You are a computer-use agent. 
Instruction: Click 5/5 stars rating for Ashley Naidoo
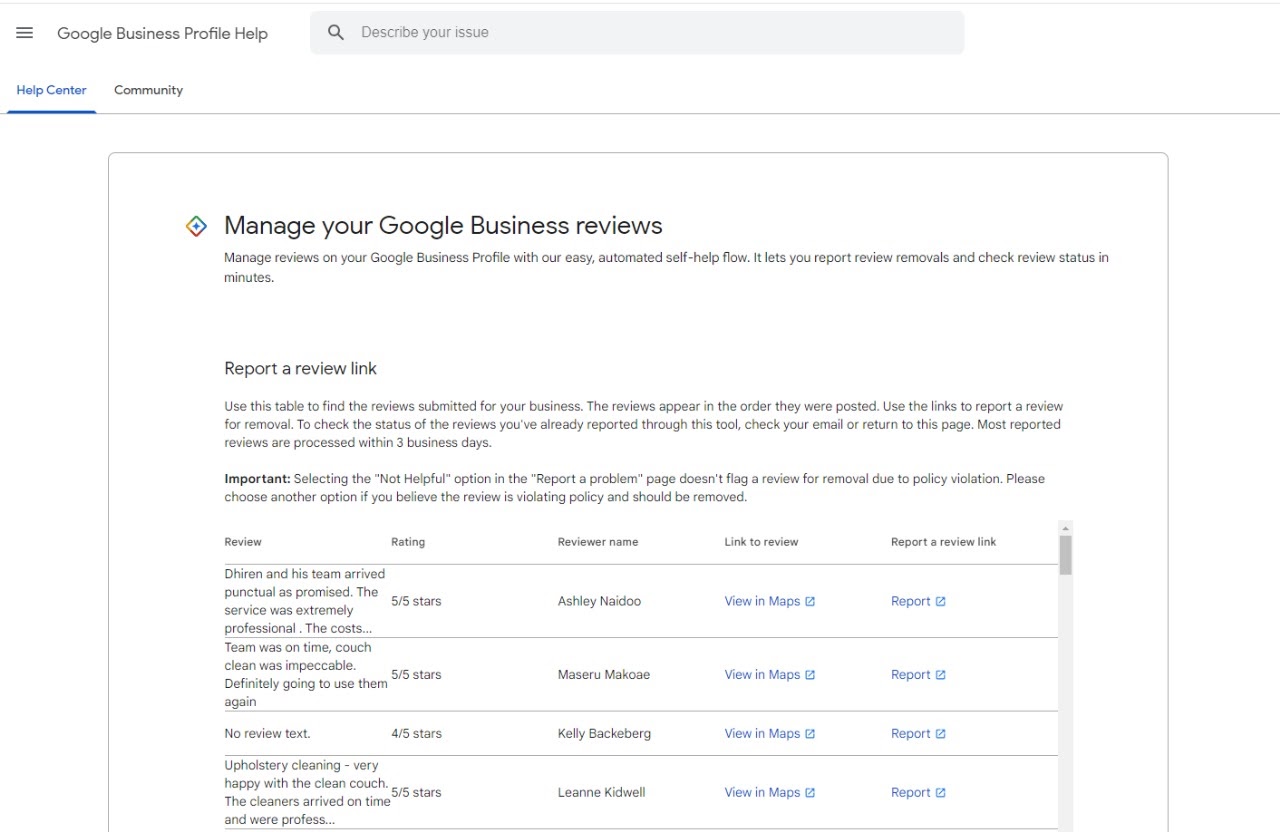pos(416,601)
